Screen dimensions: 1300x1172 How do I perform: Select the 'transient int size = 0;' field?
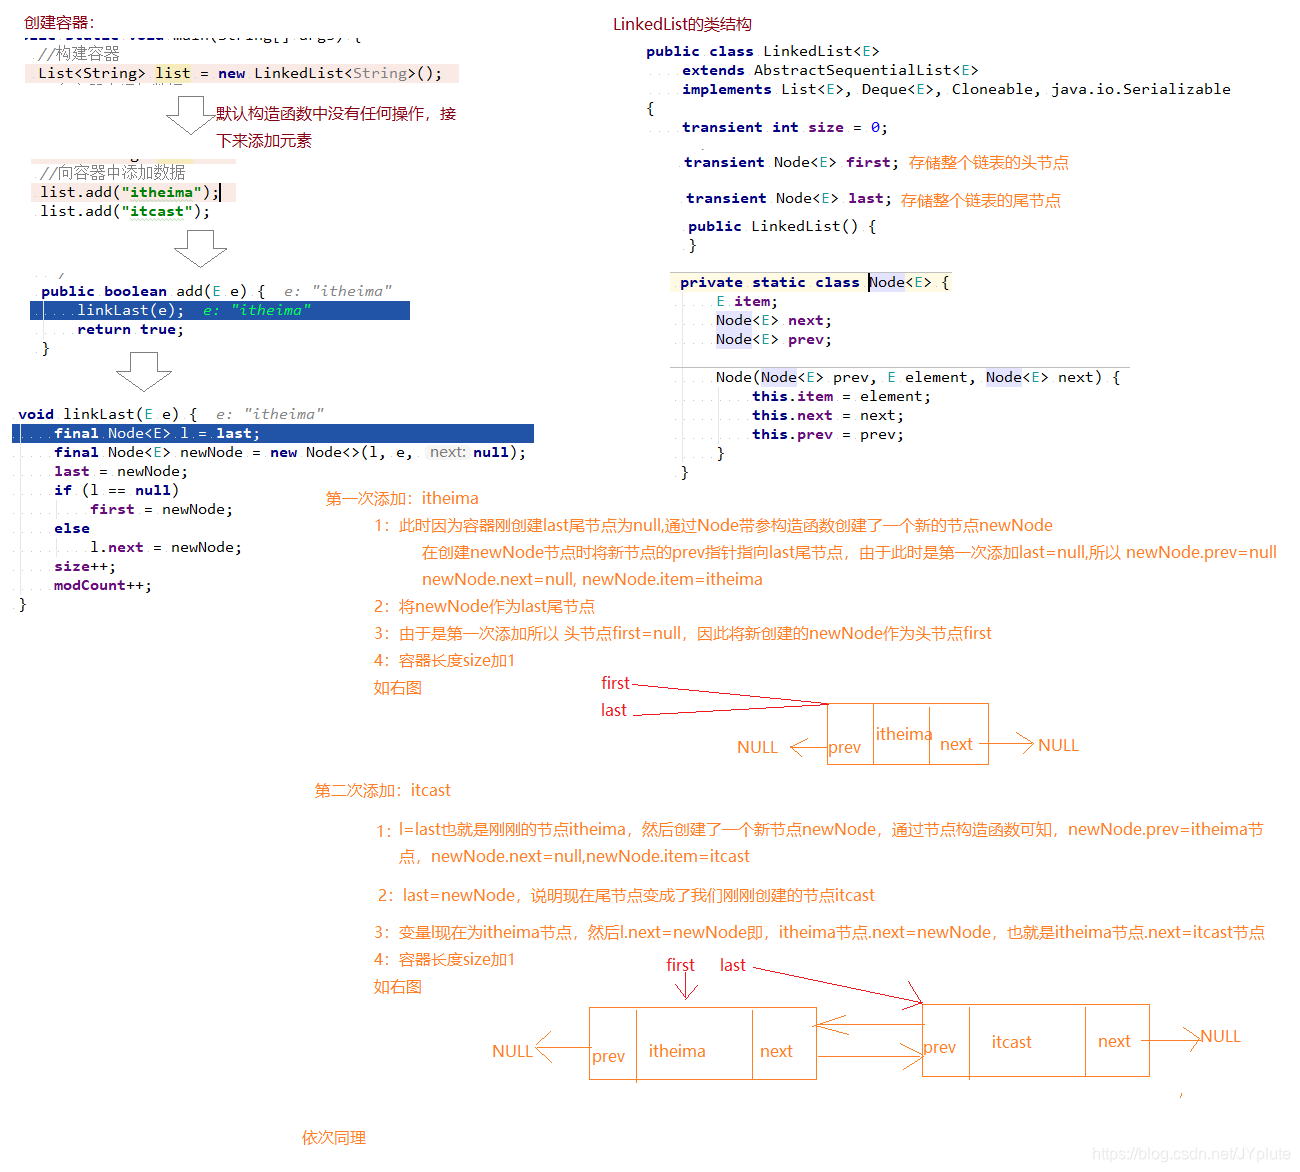point(785,127)
